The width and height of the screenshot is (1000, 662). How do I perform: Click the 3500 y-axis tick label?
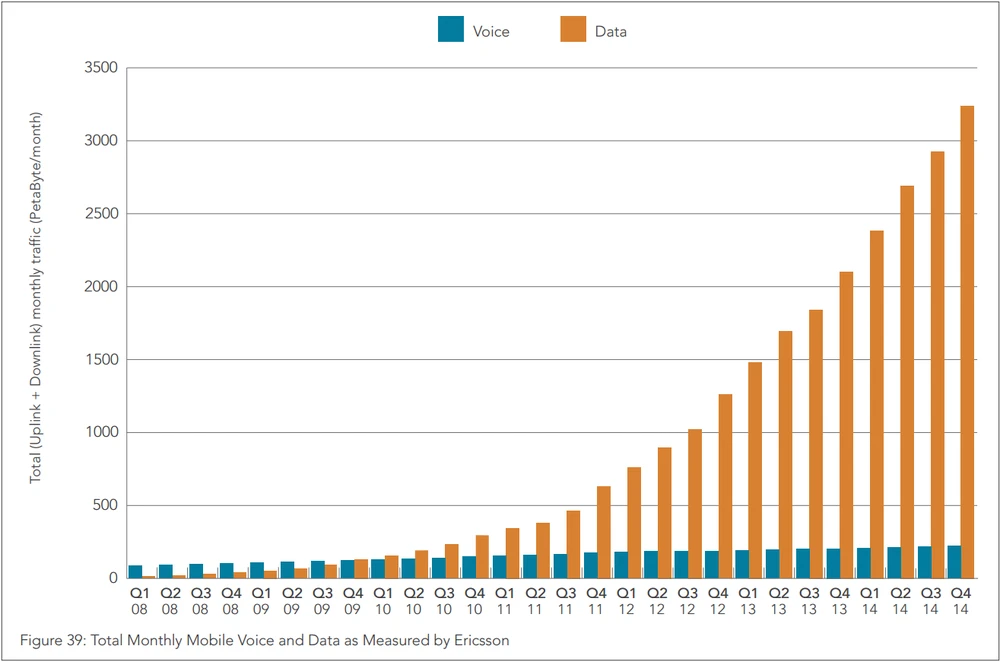pos(101,68)
